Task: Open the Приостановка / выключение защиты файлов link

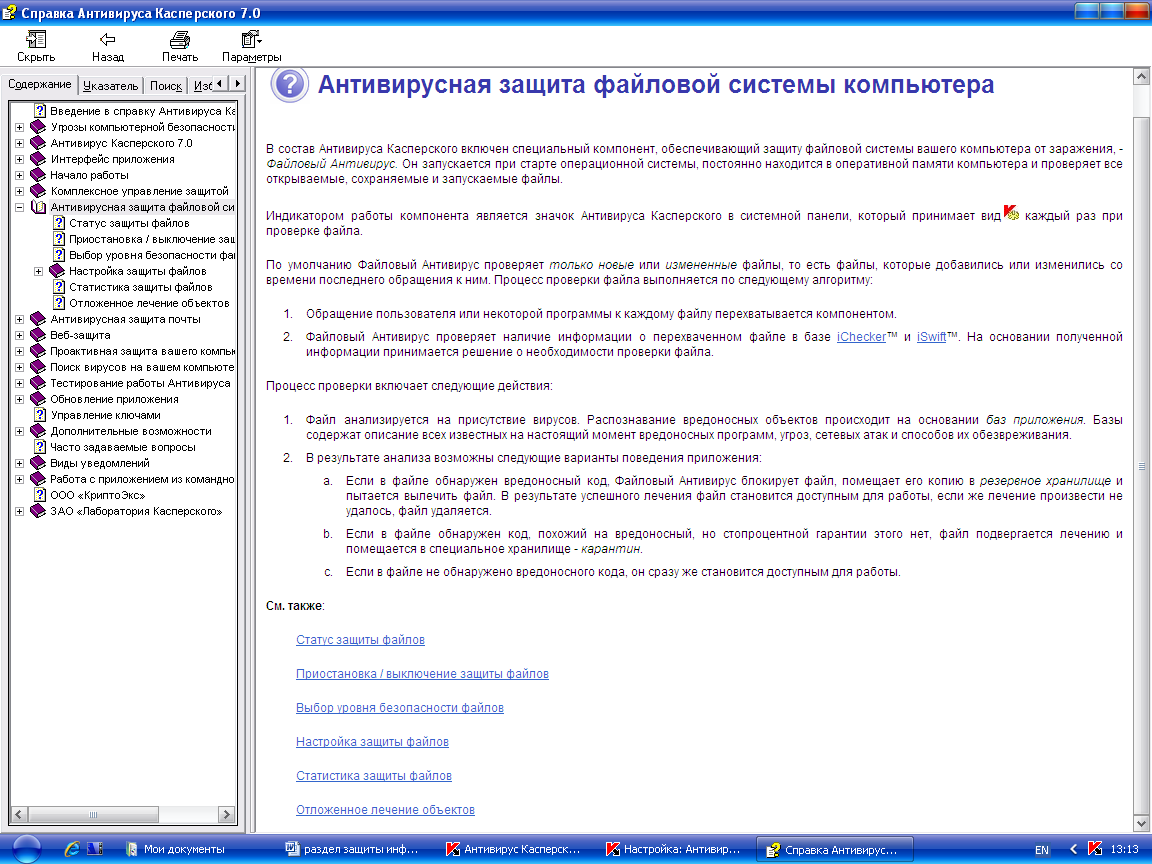Action: (x=422, y=674)
